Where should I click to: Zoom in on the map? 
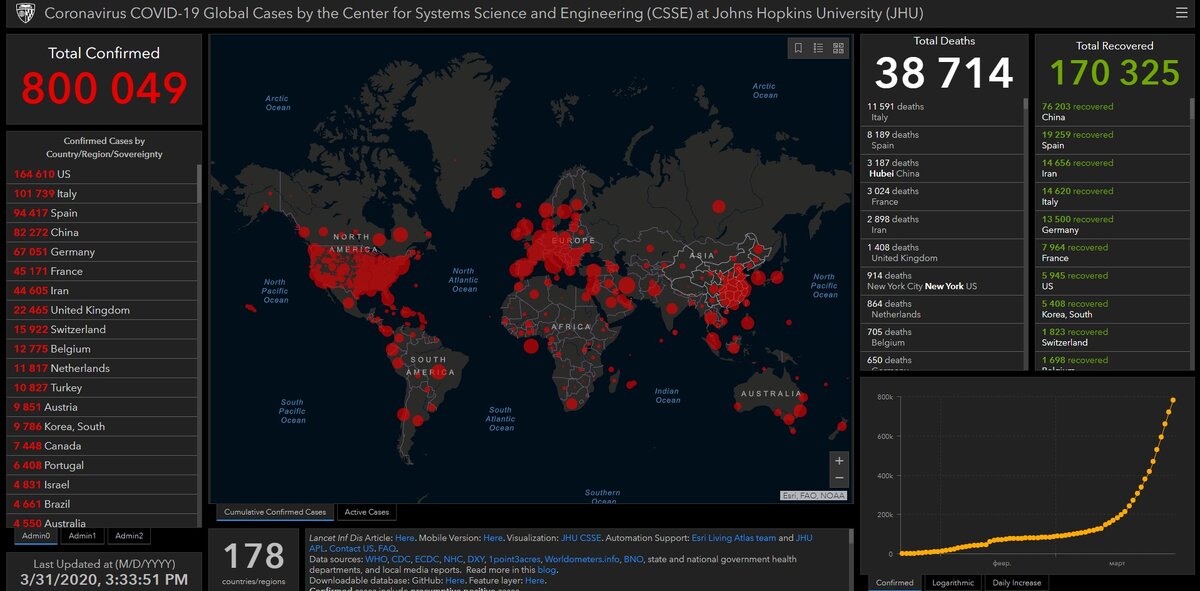[839, 460]
